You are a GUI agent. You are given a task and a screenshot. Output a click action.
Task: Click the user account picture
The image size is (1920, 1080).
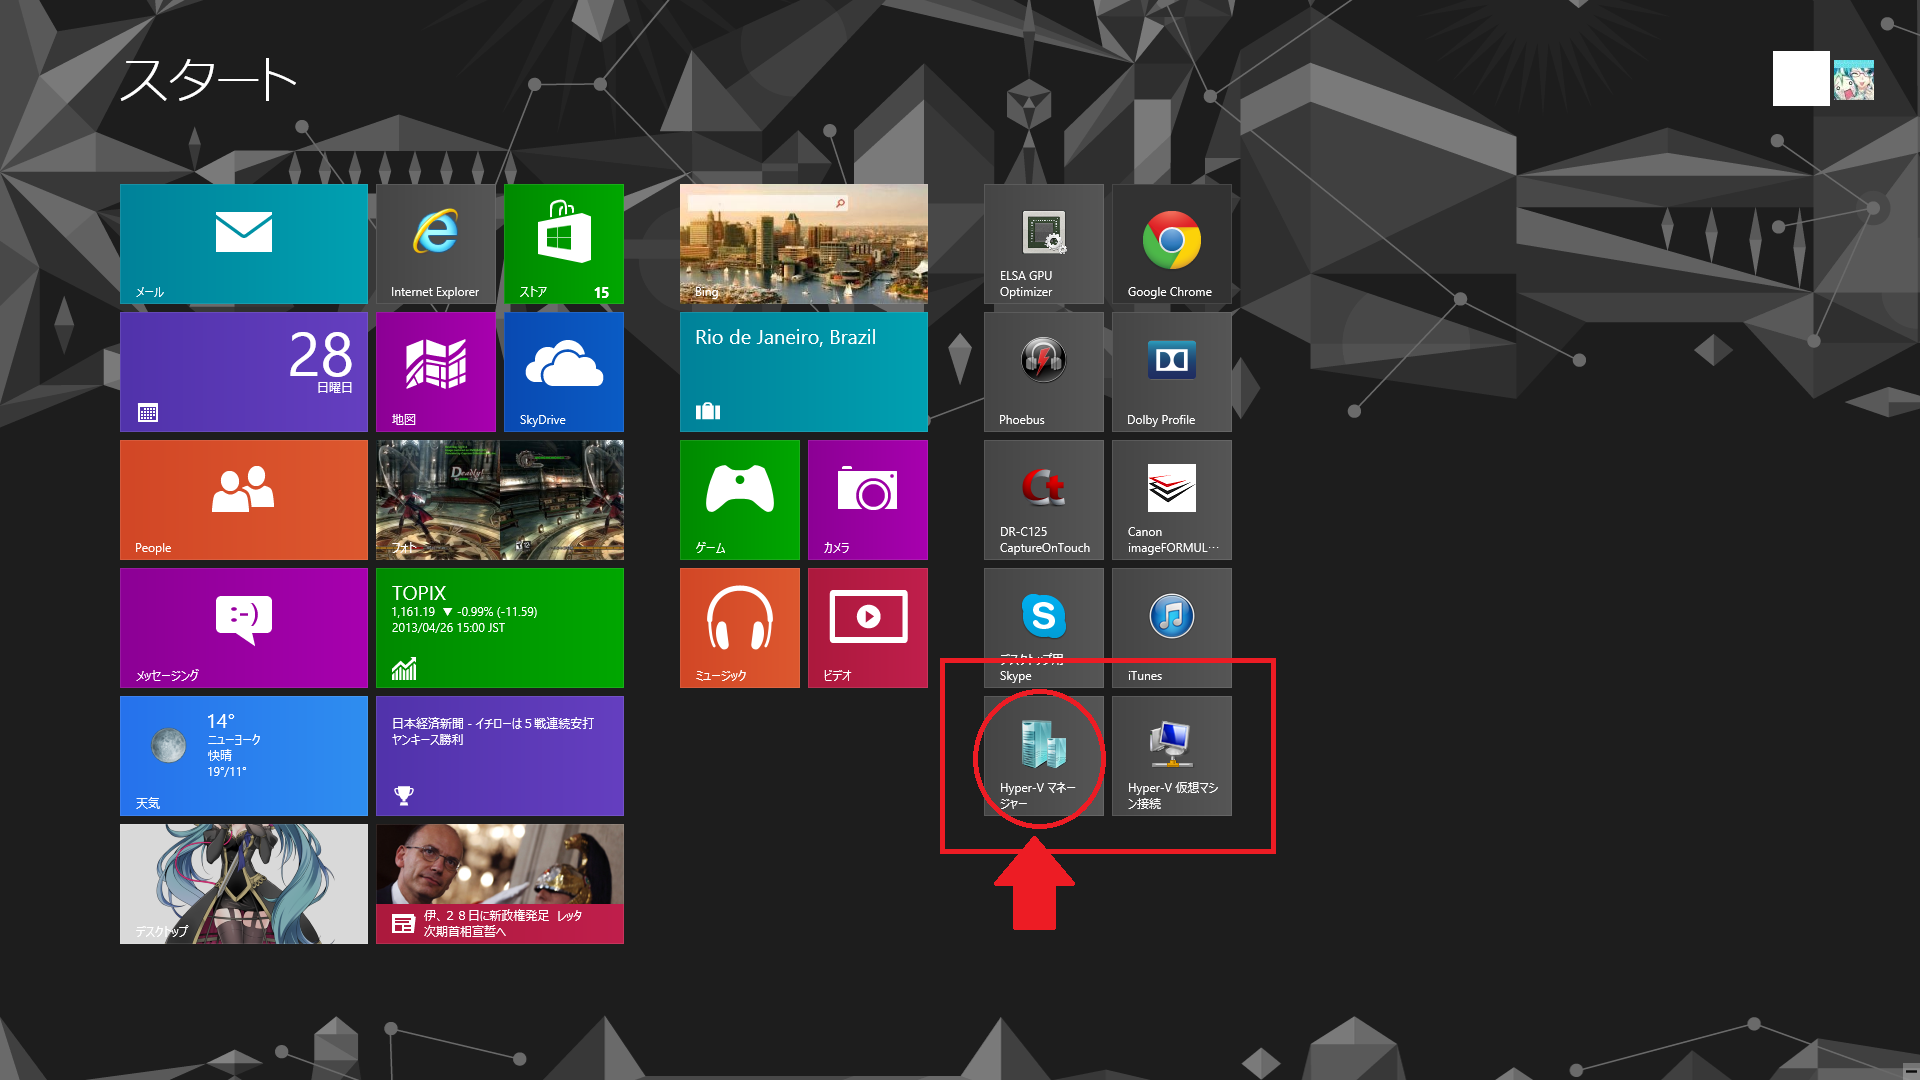(x=1852, y=79)
